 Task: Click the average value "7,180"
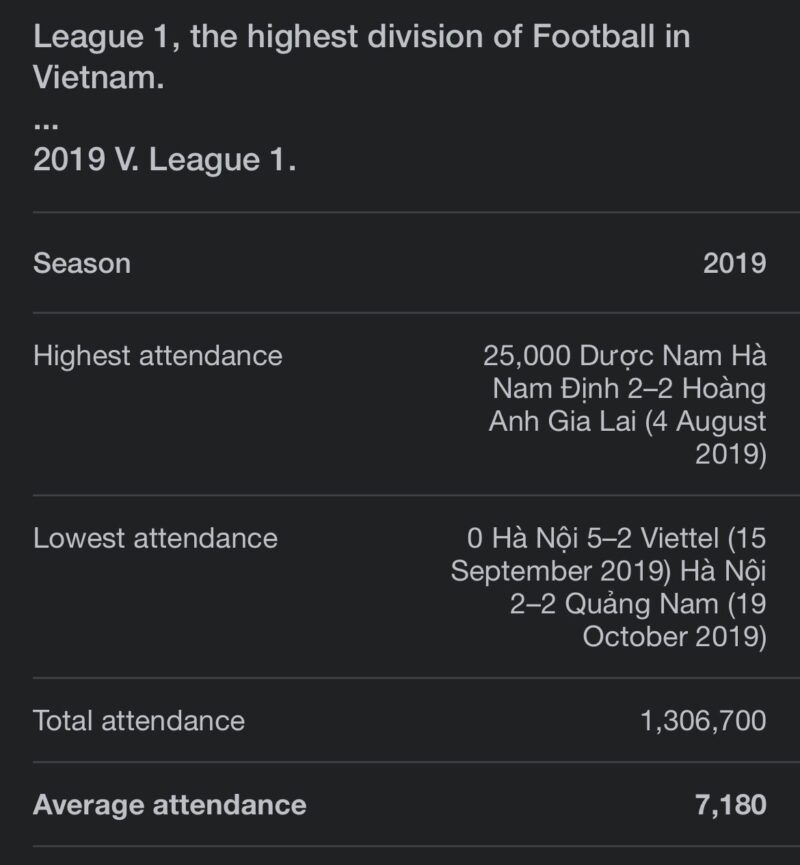[730, 804]
